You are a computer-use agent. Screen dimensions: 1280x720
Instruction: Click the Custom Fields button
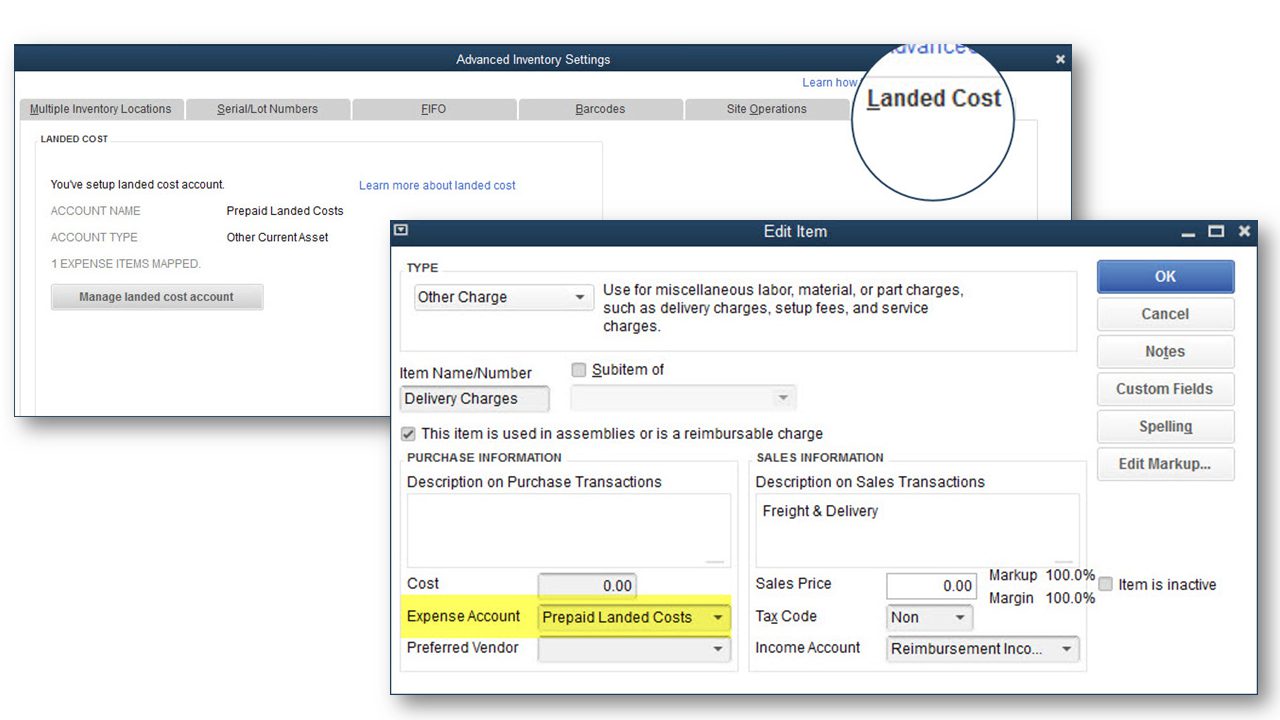point(1164,389)
